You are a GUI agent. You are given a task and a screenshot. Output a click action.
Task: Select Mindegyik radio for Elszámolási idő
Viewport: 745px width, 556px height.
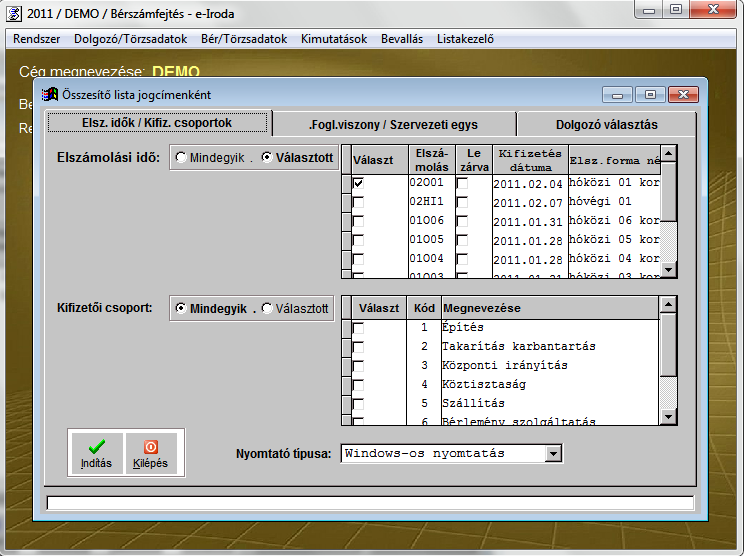pos(181,158)
